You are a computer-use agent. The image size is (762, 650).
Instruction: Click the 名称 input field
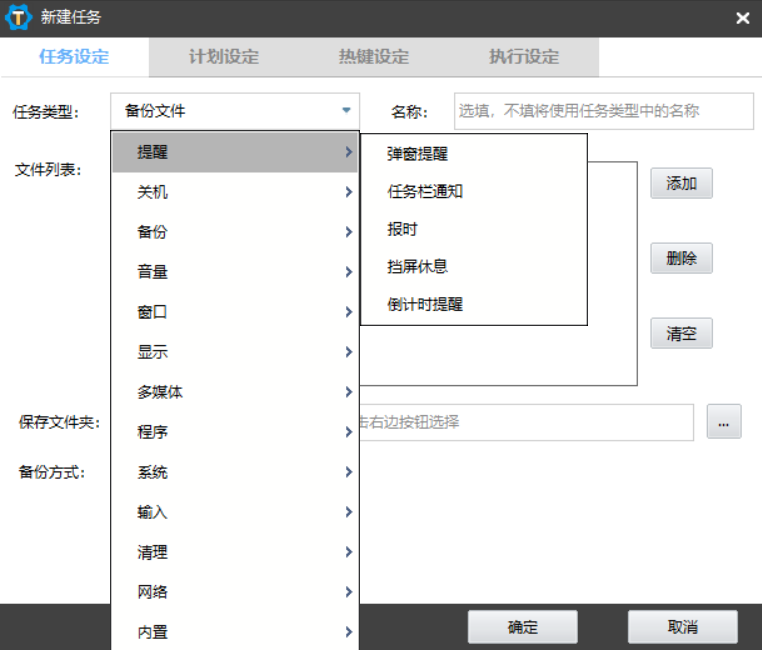coord(603,111)
